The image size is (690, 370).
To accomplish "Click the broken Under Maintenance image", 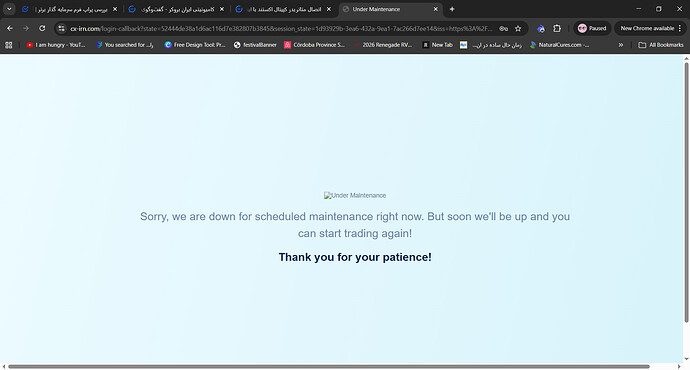I will [x=355, y=195].
